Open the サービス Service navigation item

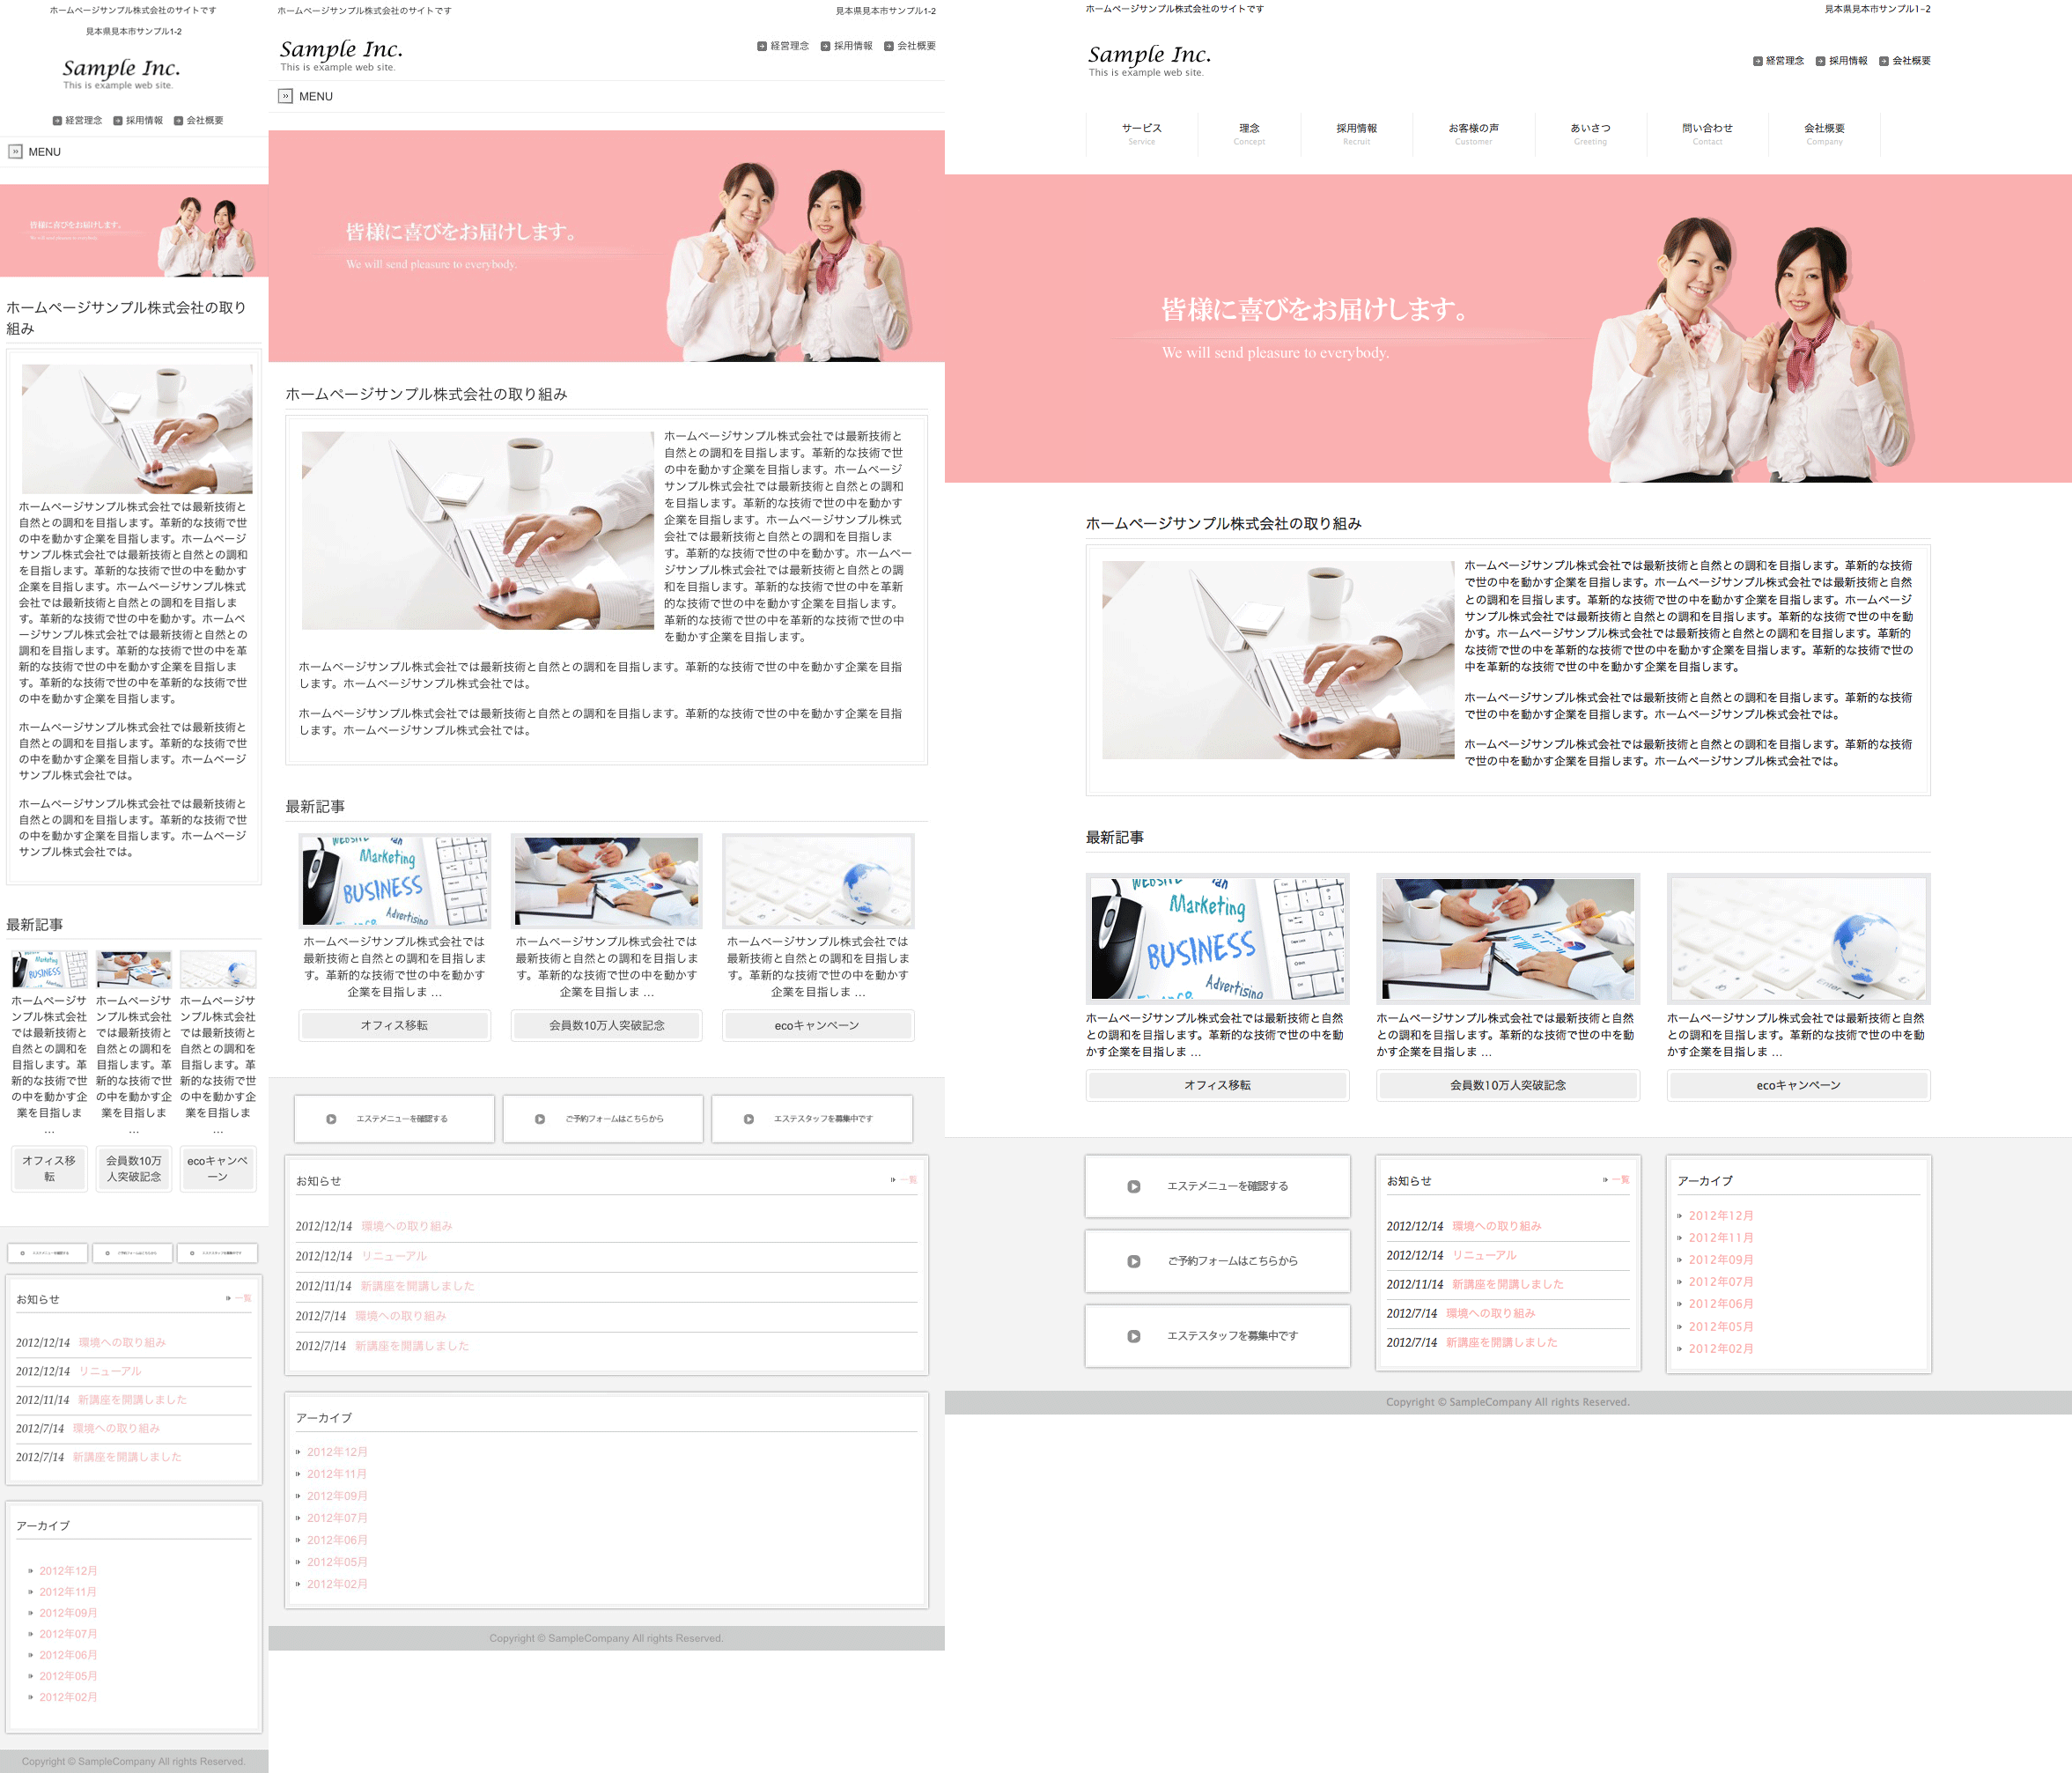pyautogui.click(x=1141, y=133)
